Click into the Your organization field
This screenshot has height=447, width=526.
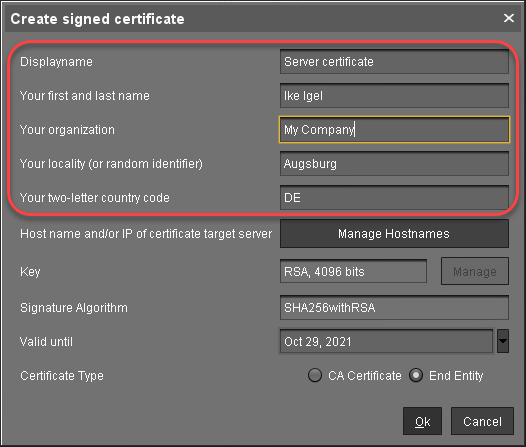click(394, 130)
